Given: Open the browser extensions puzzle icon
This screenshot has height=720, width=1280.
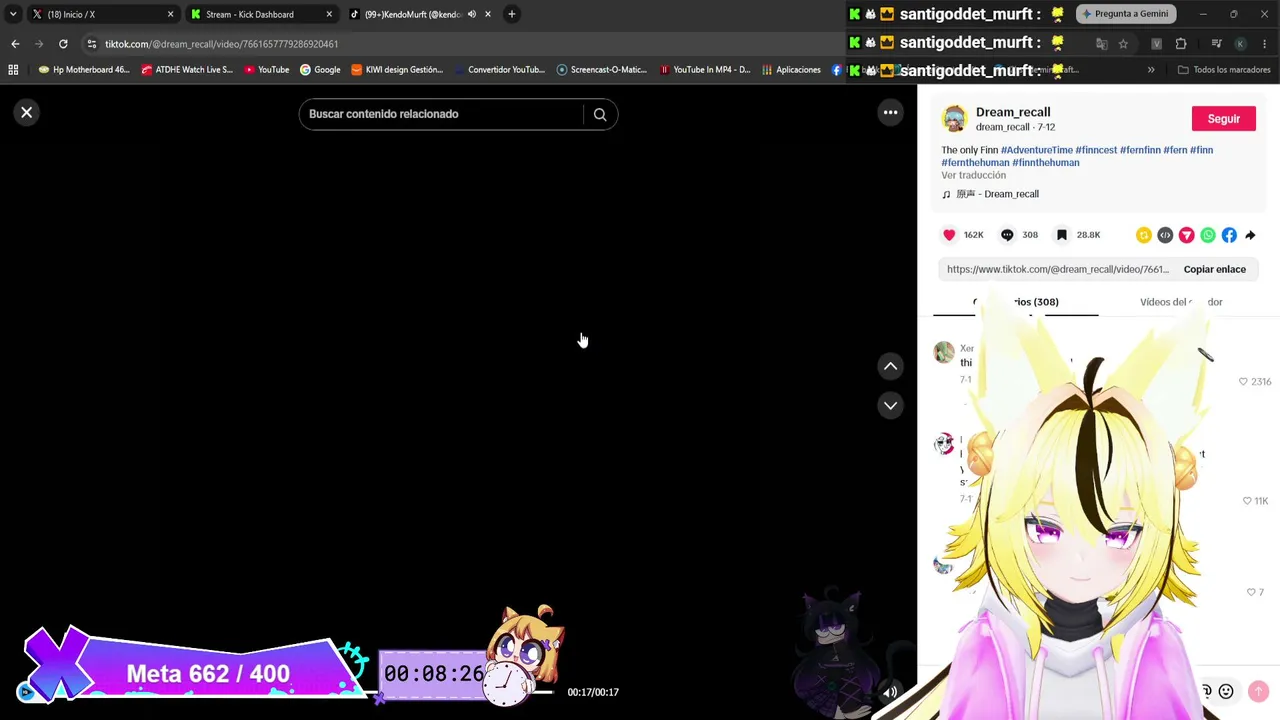Looking at the screenshot, I should [1181, 44].
